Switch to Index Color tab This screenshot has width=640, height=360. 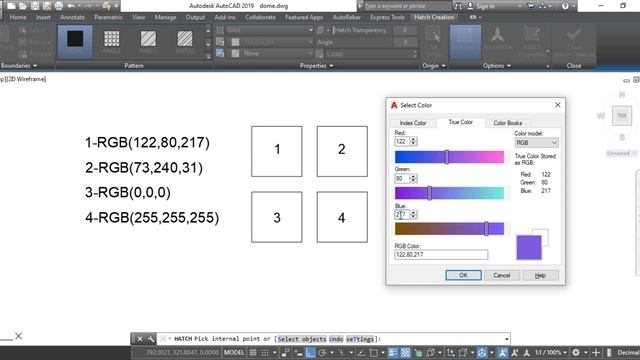(x=413, y=123)
